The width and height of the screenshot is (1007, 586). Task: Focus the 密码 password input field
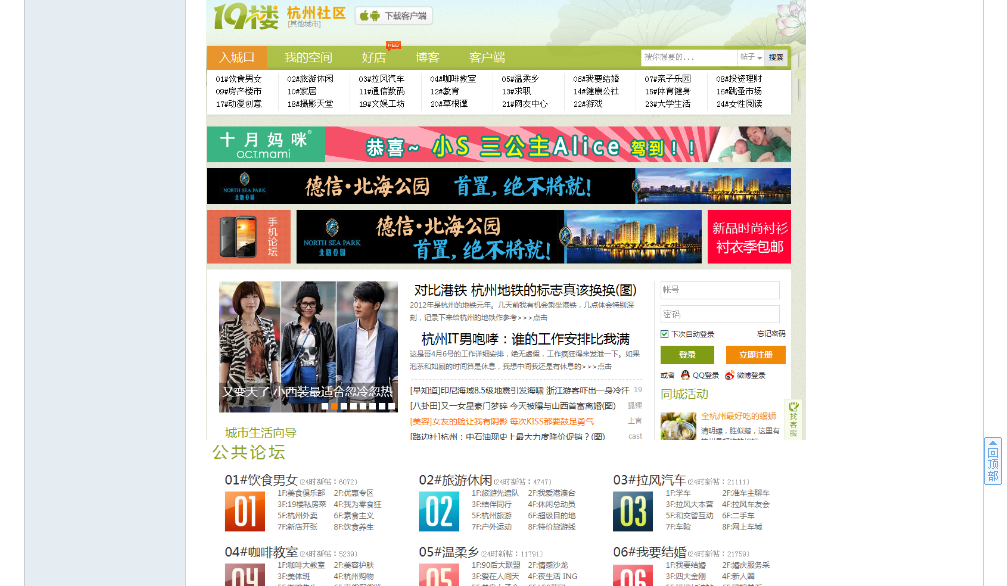pos(720,314)
